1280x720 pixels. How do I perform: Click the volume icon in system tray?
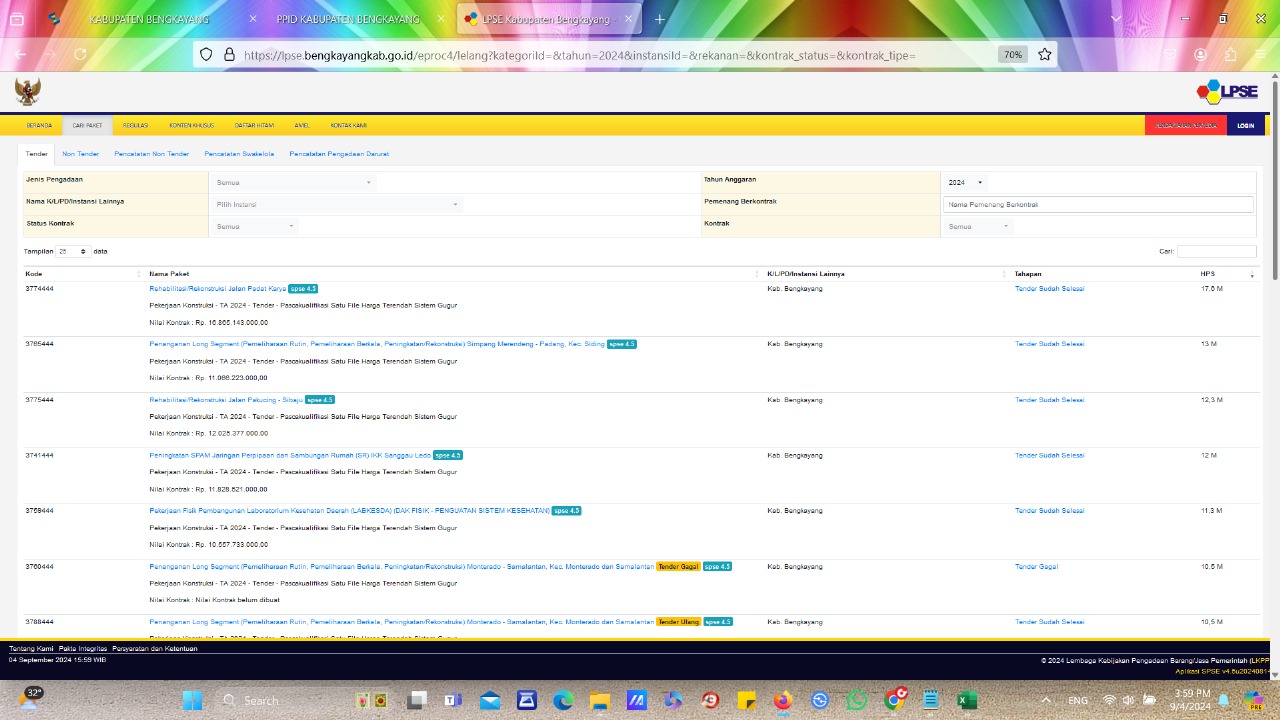[1128, 700]
